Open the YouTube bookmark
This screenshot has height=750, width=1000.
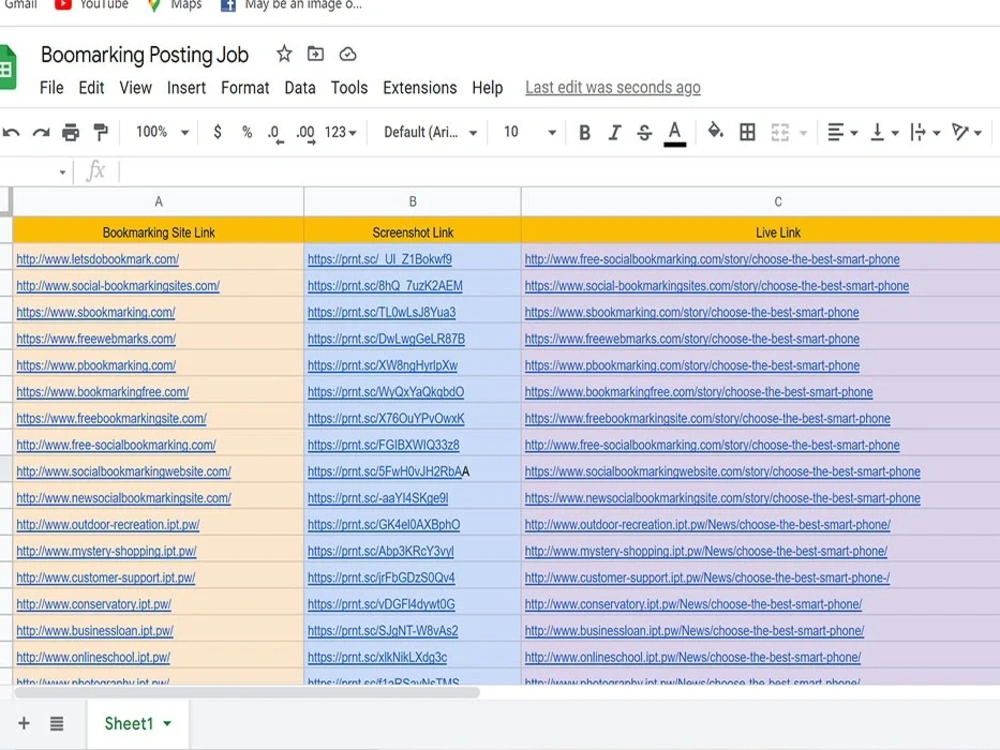click(91, 5)
